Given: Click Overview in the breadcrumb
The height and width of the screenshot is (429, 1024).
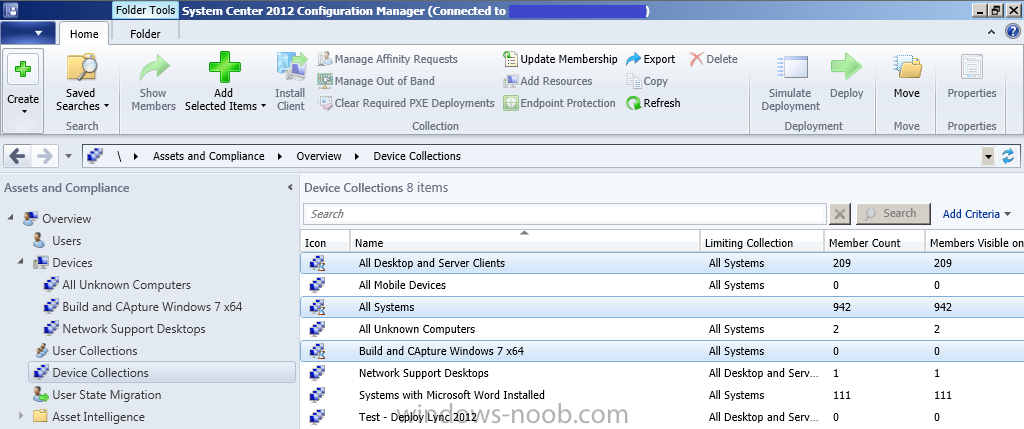Looking at the screenshot, I should pyautogui.click(x=319, y=157).
